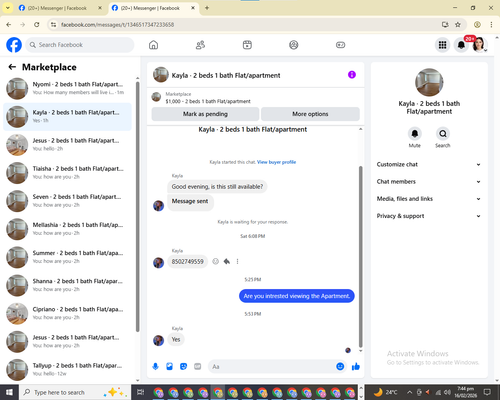Attach a photo using the image icon

(x=169, y=367)
